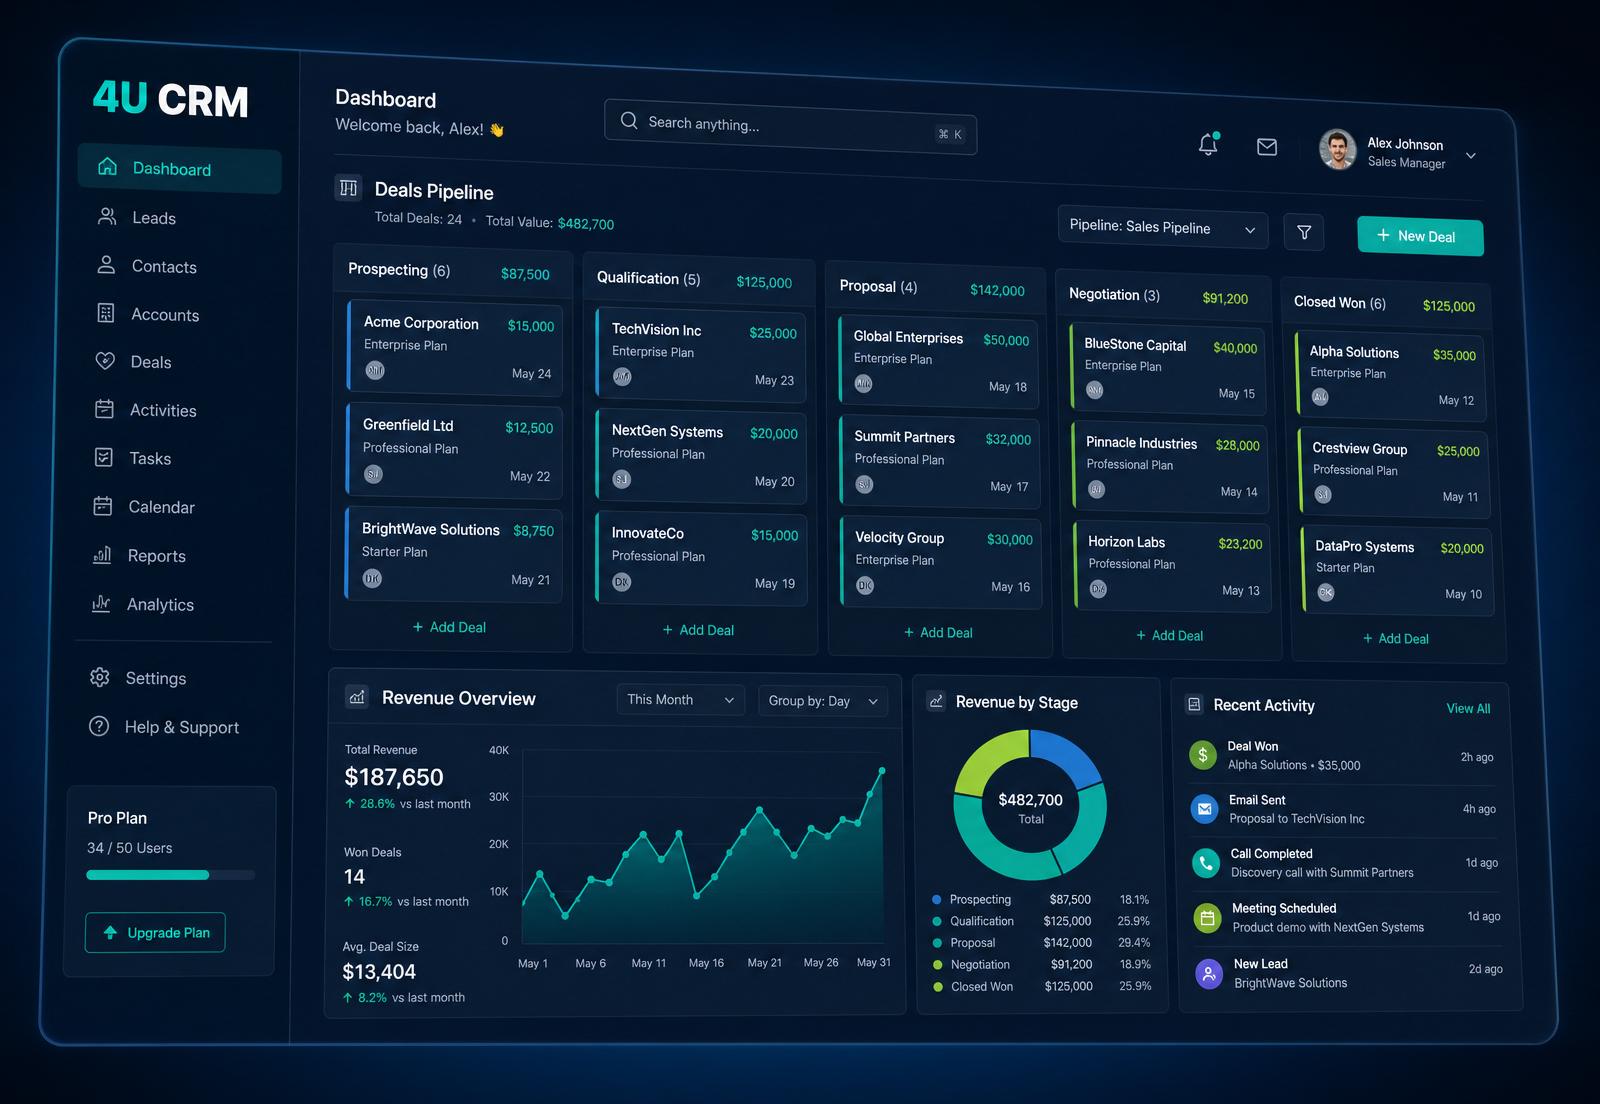This screenshot has height=1104, width=1600.
Task: Click the owner avatar on BlueStone Capital card
Action: tap(1095, 390)
